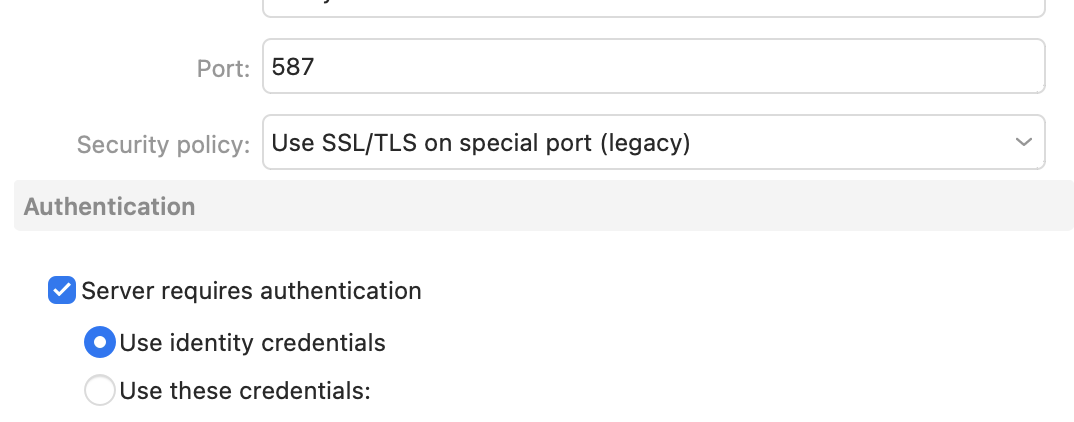This screenshot has width=1074, height=422.
Task: Click the 'Use these credentials:' label text
Action: pos(245,390)
